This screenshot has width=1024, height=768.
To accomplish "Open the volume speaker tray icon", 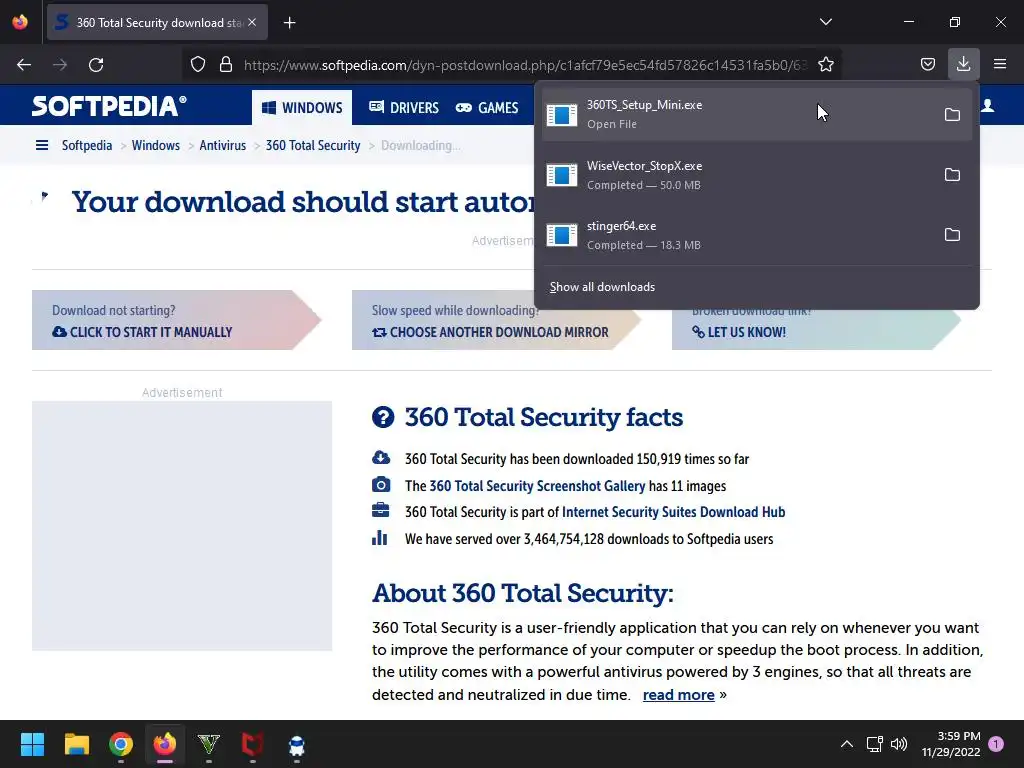I will pos(899,744).
